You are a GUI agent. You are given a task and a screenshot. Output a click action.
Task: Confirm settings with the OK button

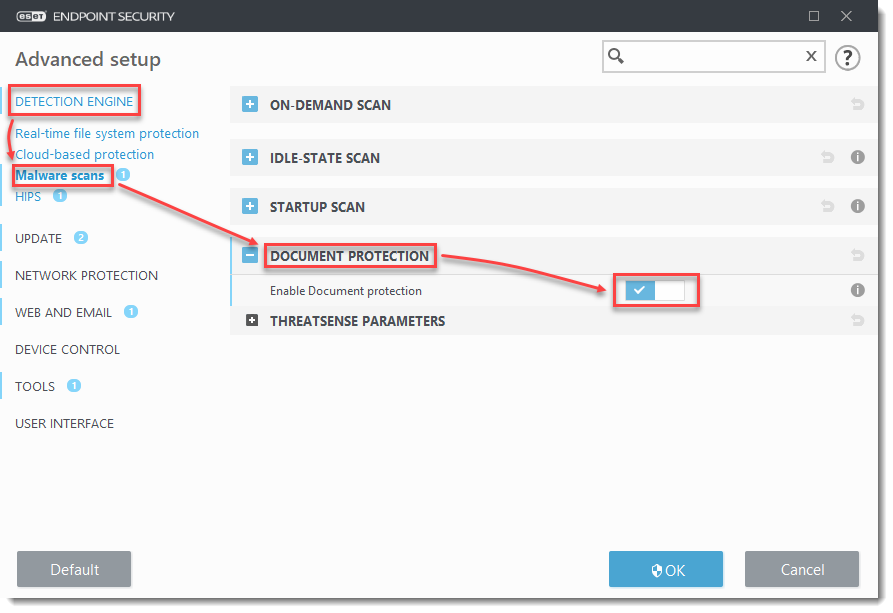click(665, 569)
